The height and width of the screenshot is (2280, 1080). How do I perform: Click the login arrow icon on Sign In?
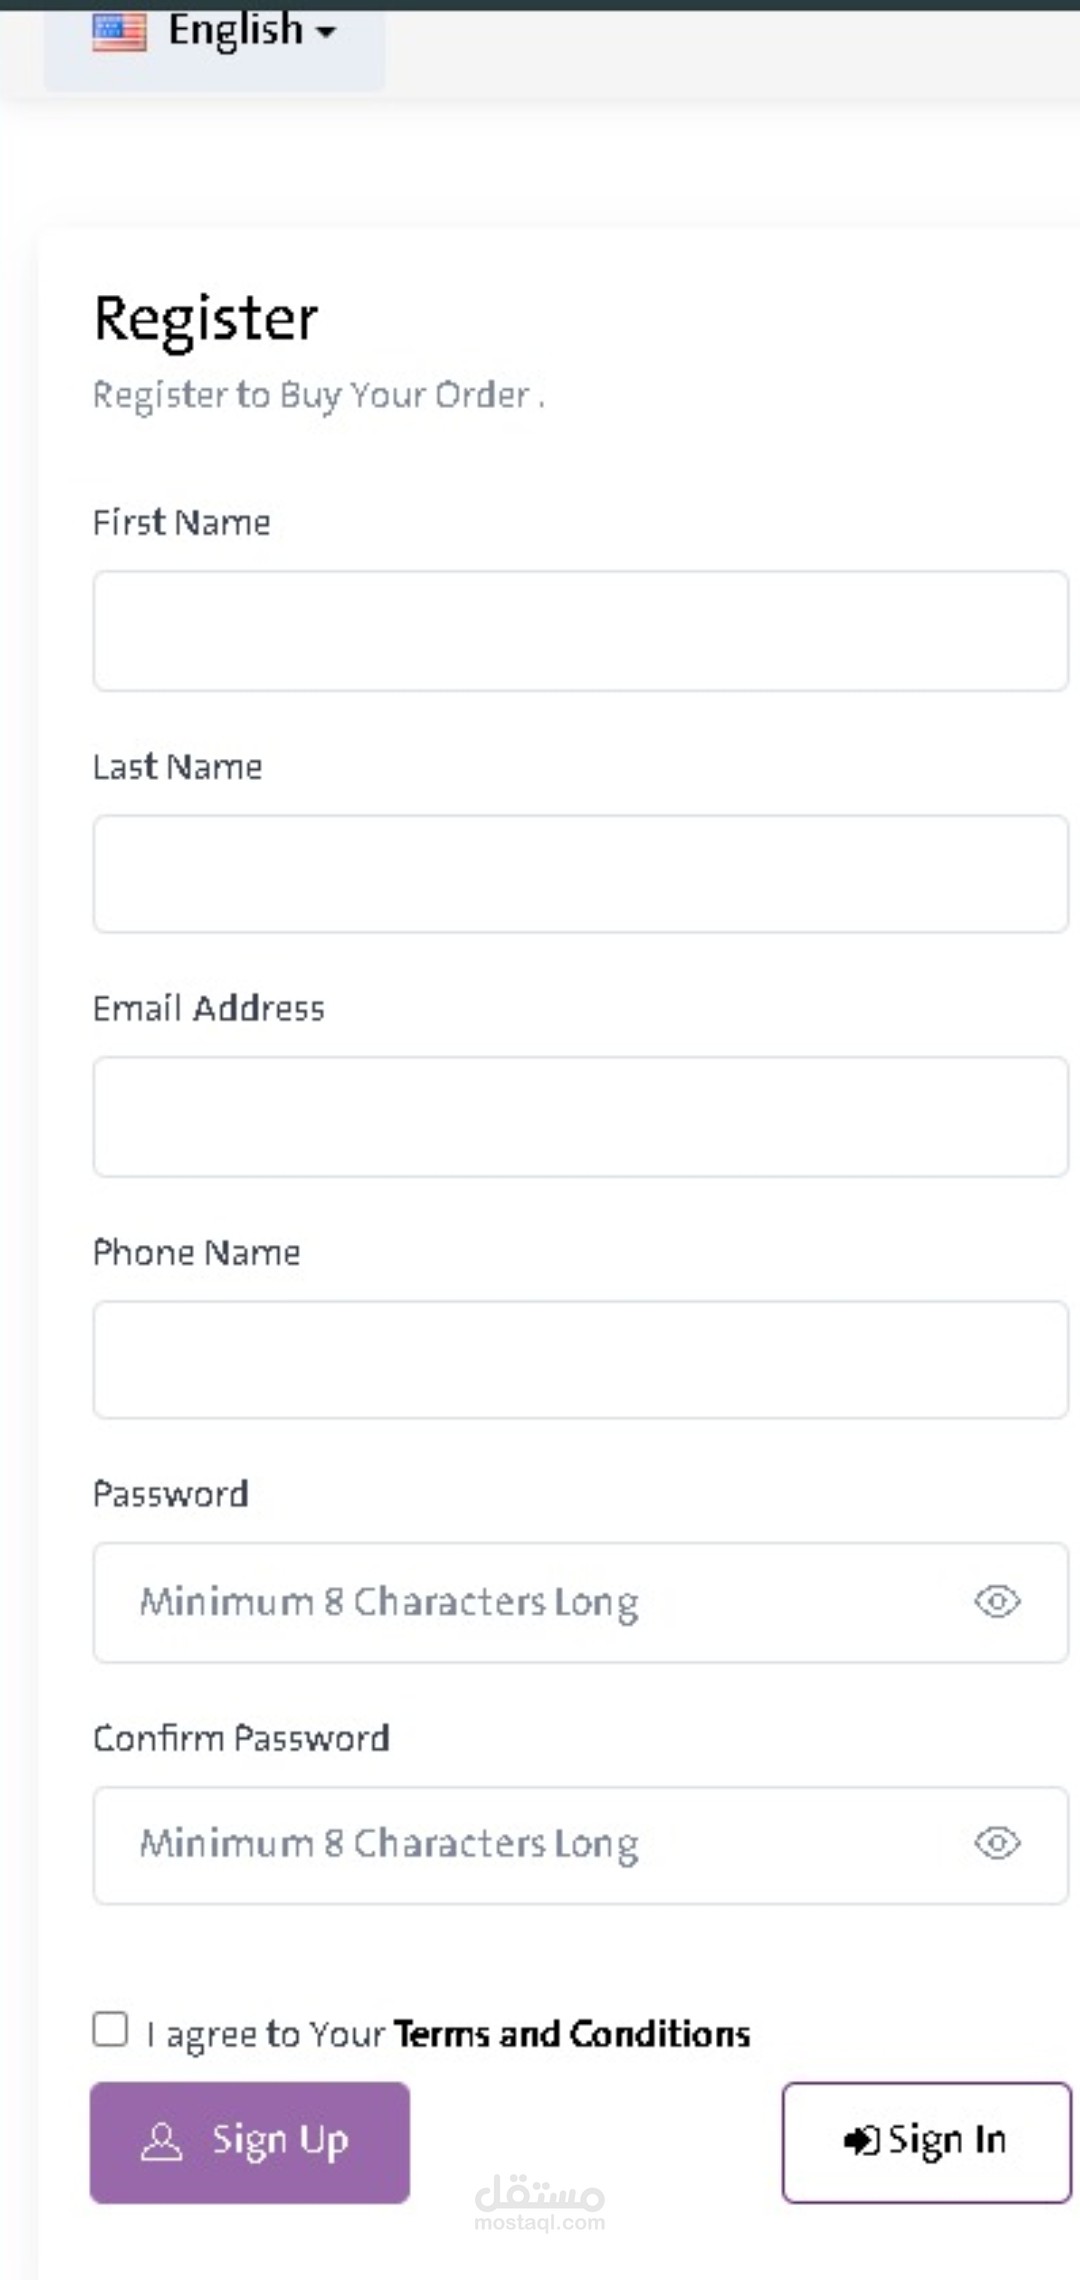point(862,2141)
